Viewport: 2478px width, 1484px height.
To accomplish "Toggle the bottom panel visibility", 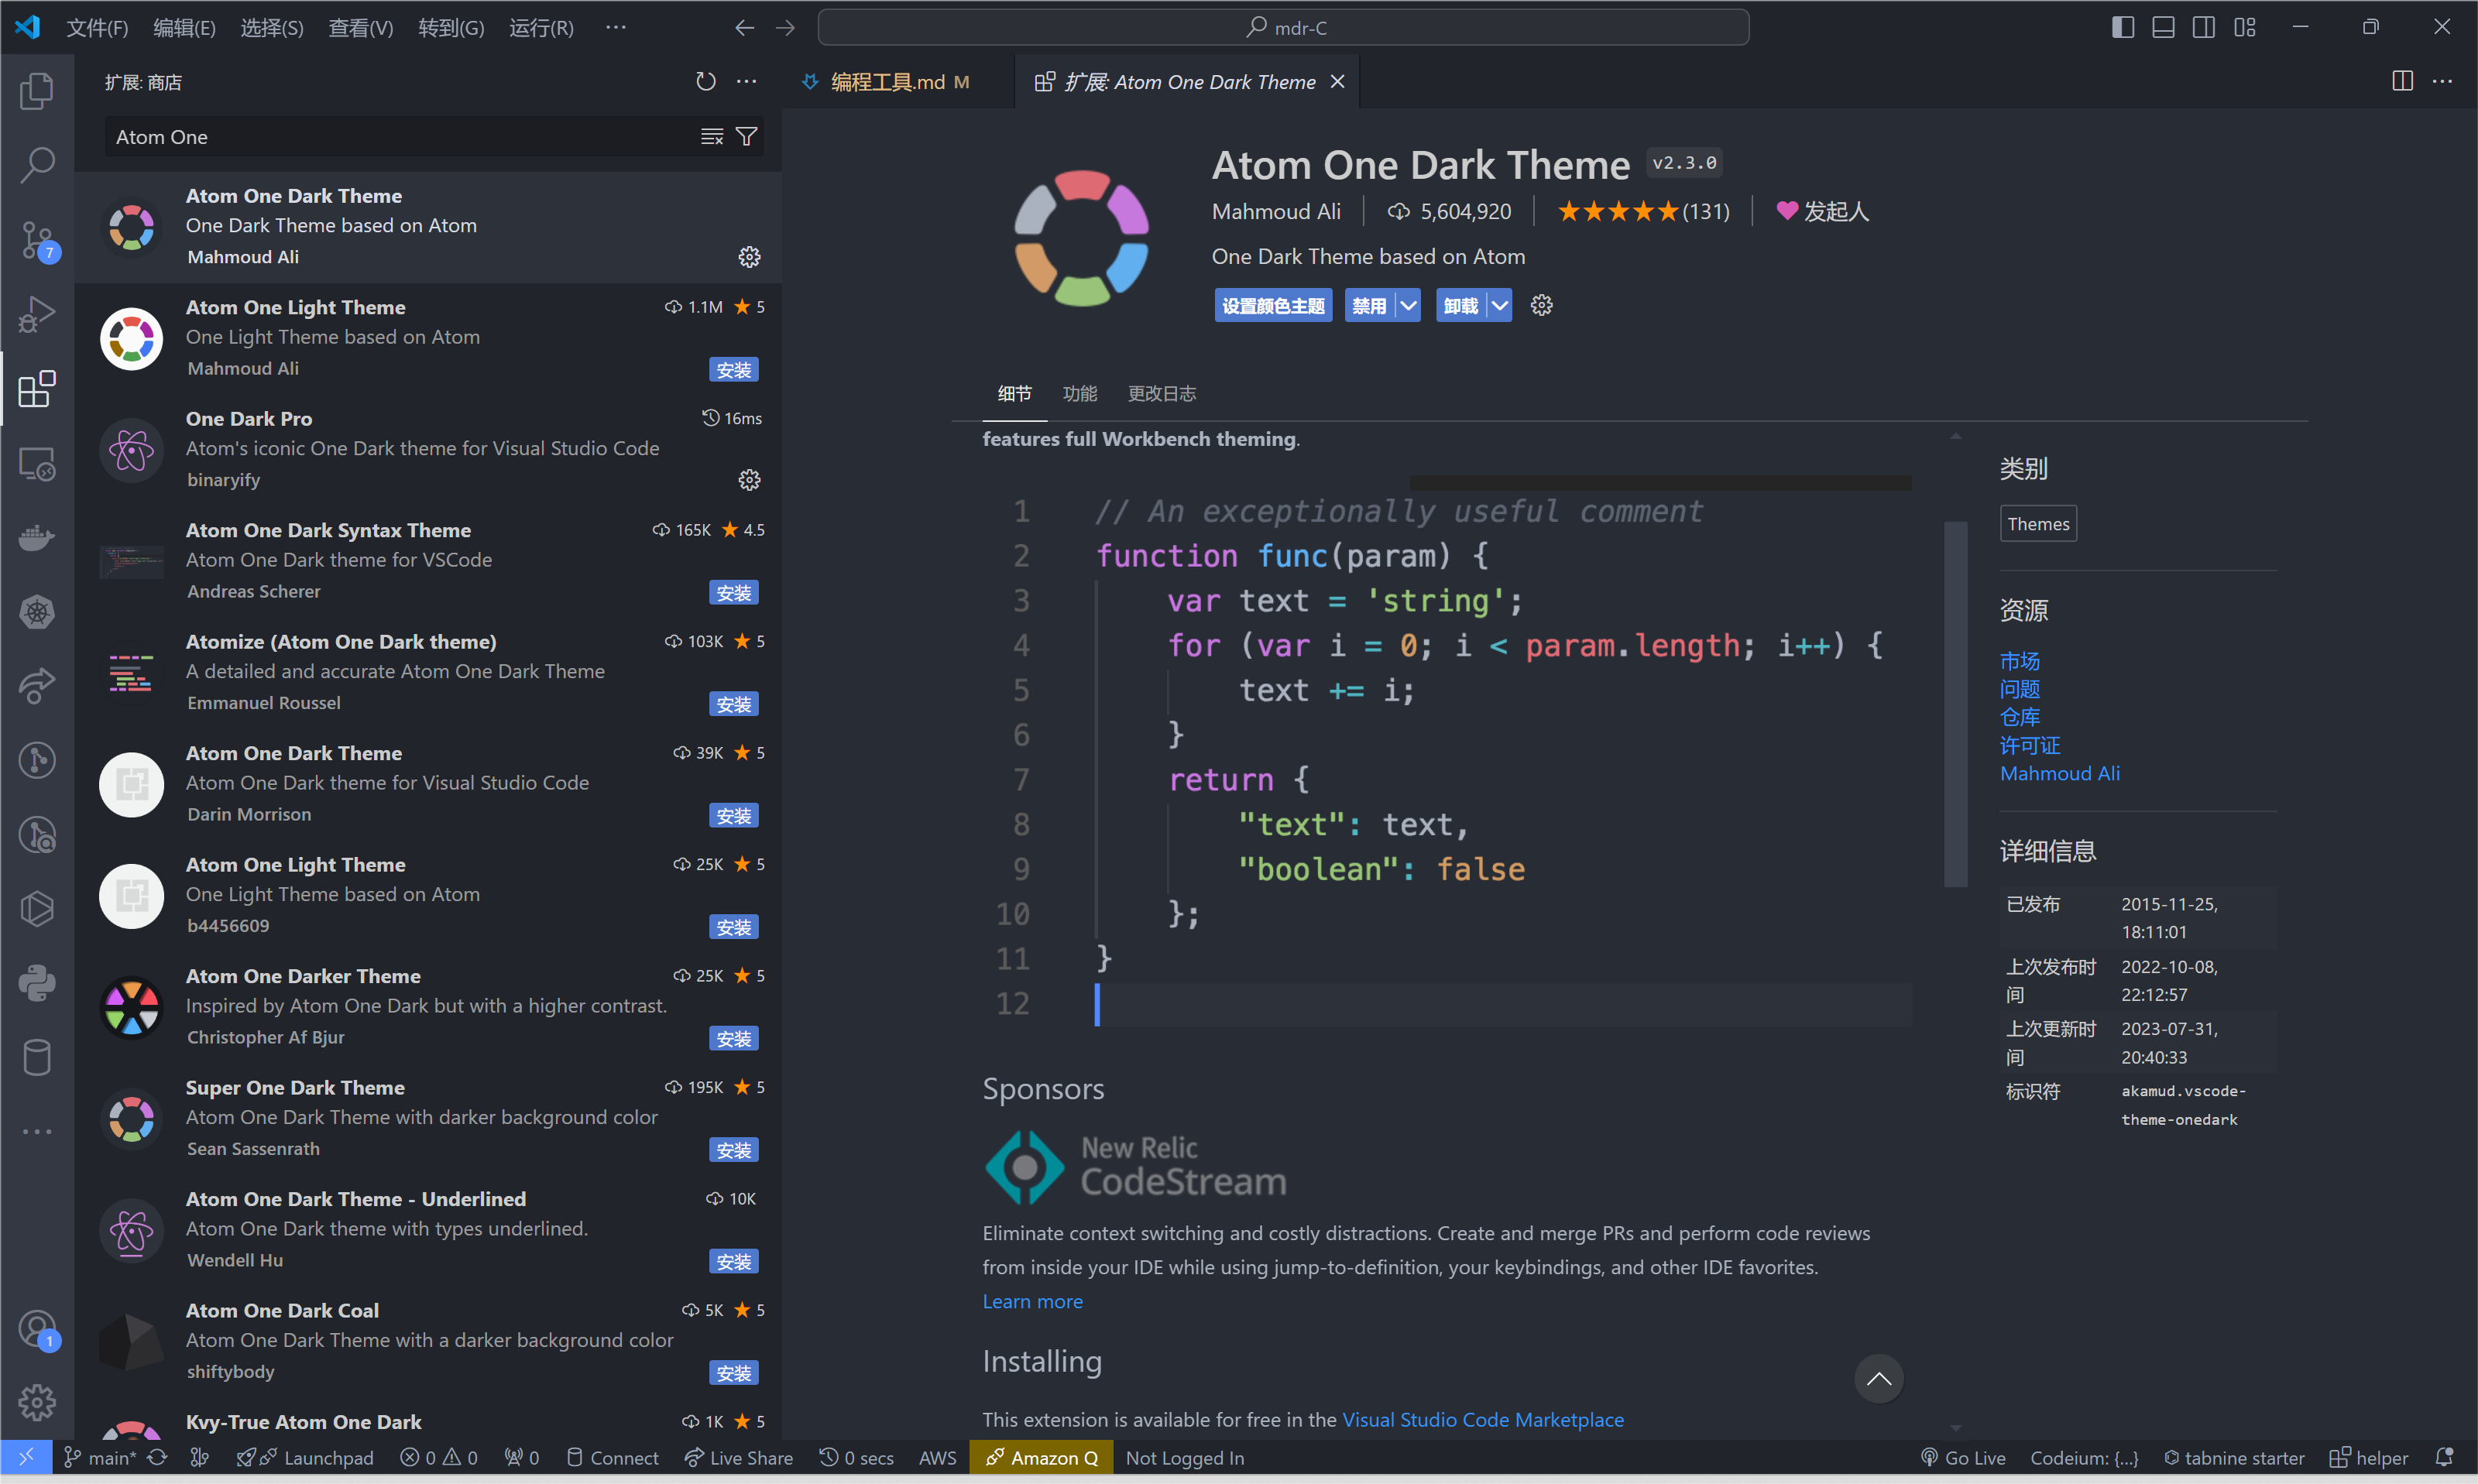I will pos(2162,27).
